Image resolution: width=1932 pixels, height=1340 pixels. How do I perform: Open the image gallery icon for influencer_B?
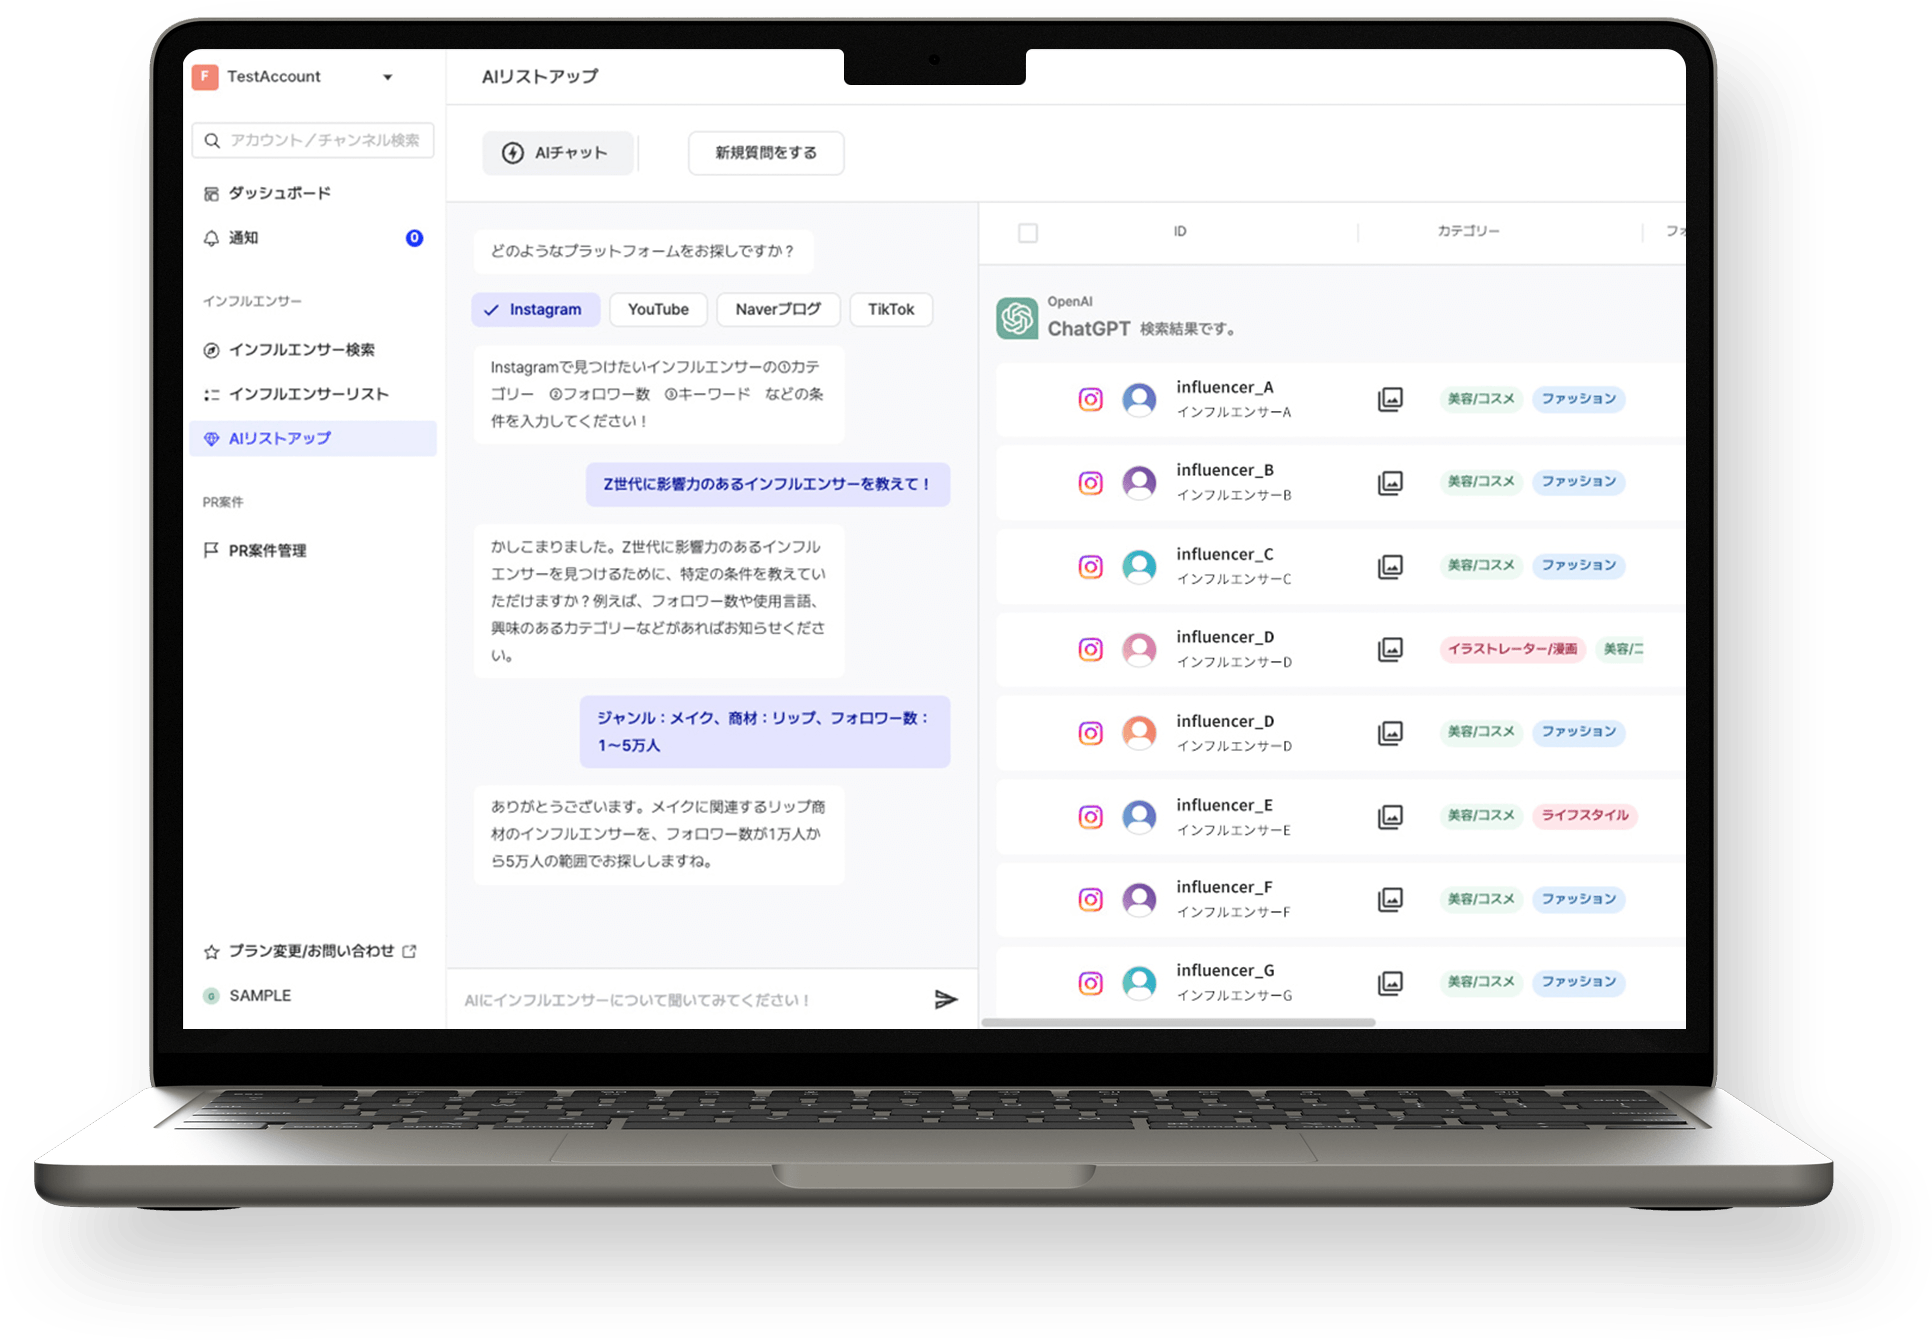pyautogui.click(x=1390, y=483)
